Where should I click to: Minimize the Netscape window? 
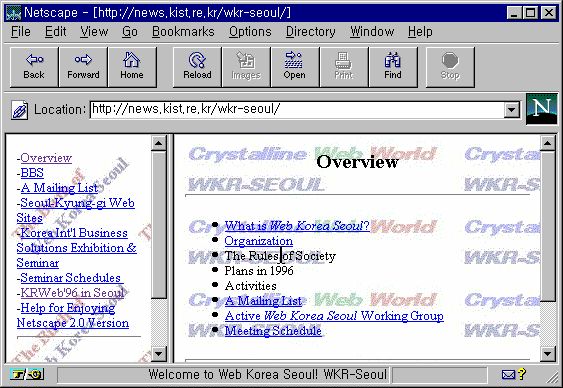point(515,13)
